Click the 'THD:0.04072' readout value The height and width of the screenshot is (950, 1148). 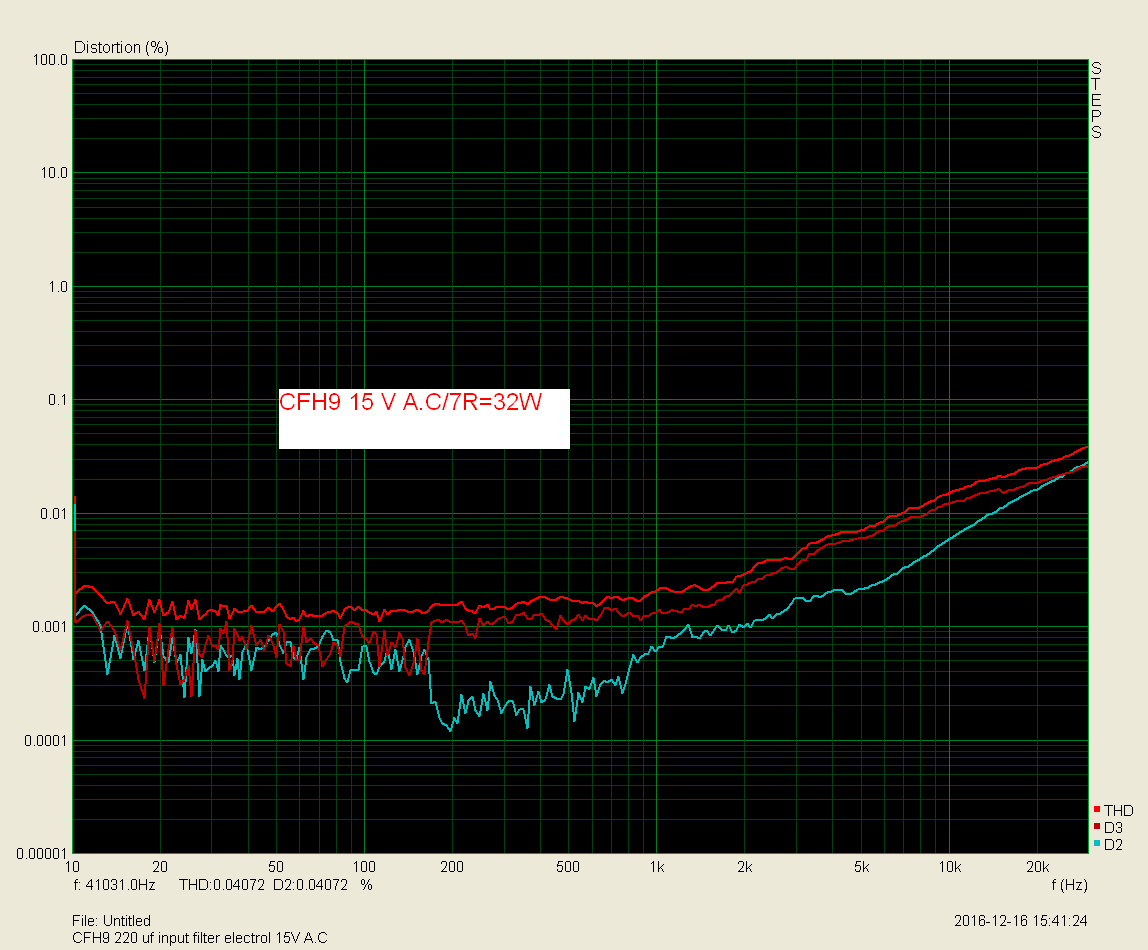(x=222, y=885)
